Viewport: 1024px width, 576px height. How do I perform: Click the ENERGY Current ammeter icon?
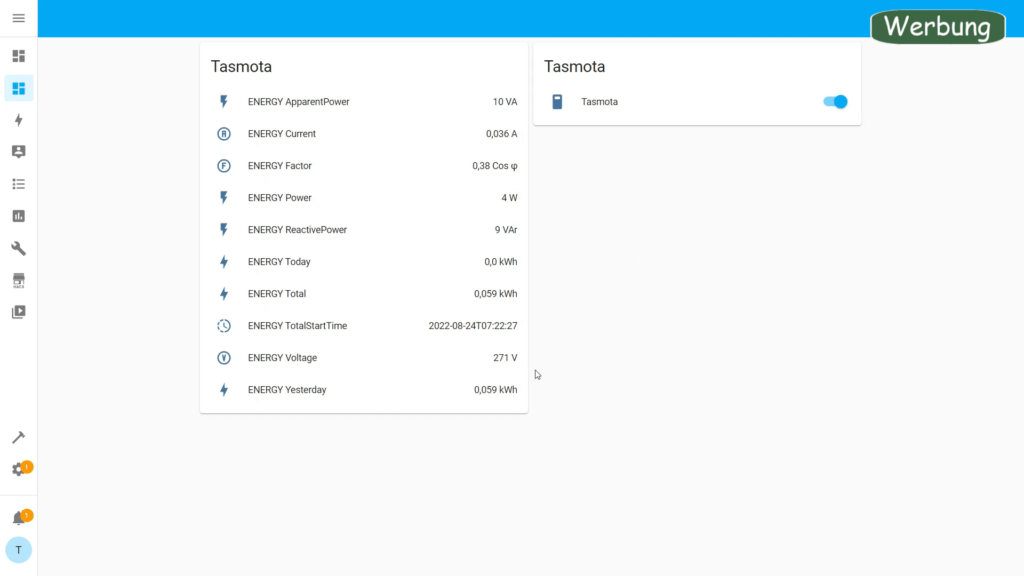point(224,134)
